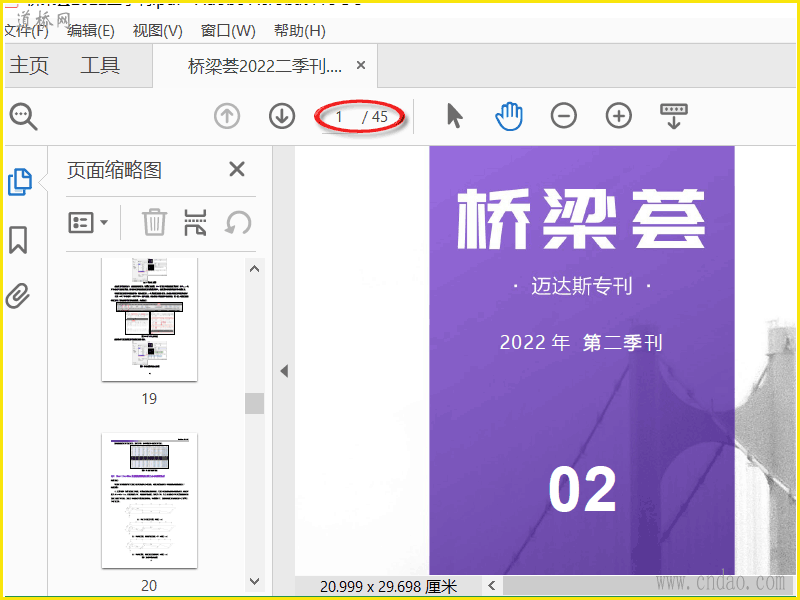Open the find text magnifier tool
The height and width of the screenshot is (600, 800).
(x=23, y=116)
